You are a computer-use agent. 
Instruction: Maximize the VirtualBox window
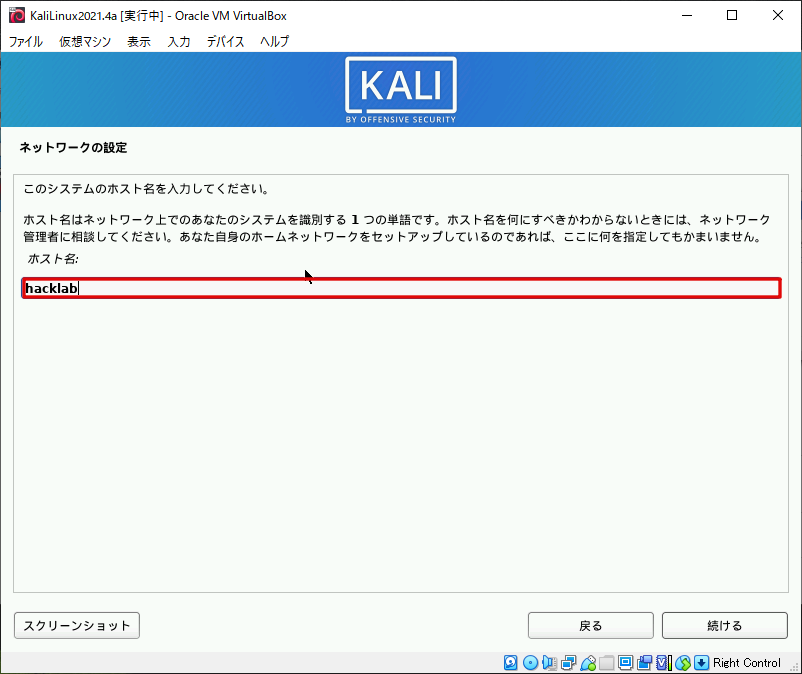point(732,15)
